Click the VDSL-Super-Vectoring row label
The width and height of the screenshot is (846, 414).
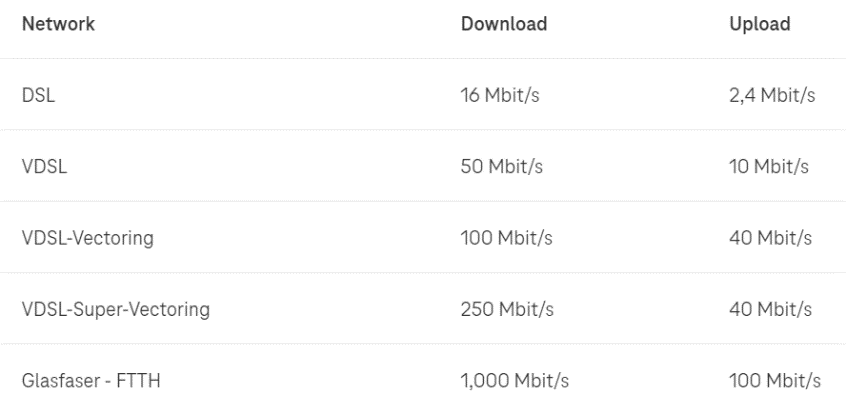point(115,309)
